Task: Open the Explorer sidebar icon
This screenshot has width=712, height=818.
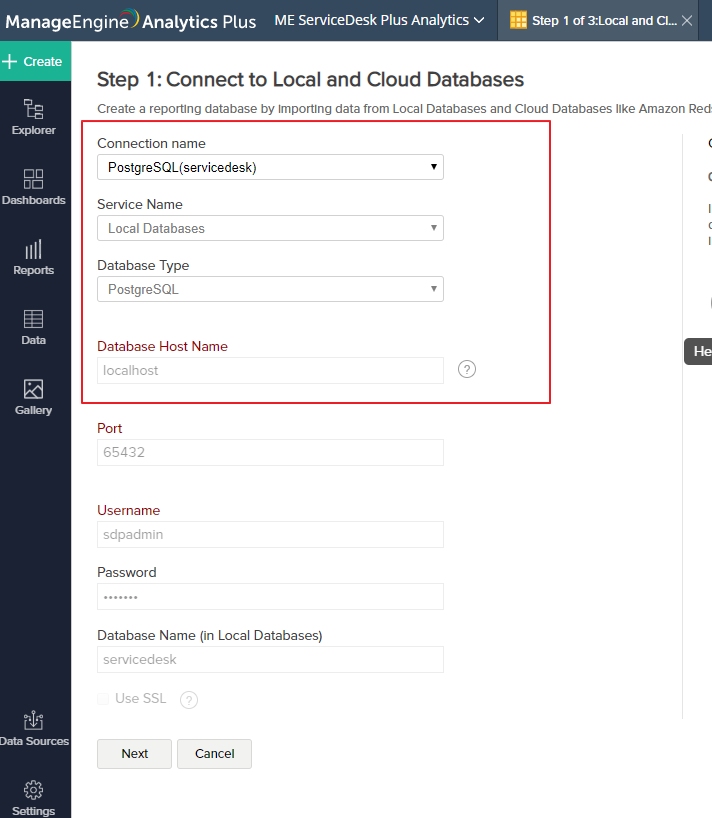Action: pyautogui.click(x=34, y=117)
